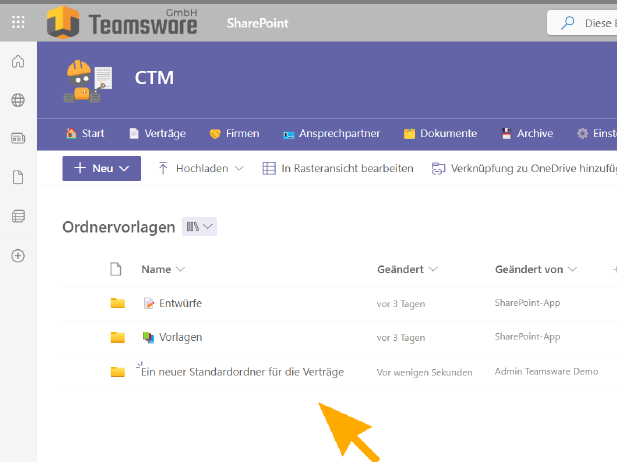
Task: Open the Entwürfe folder
Action: 180,303
